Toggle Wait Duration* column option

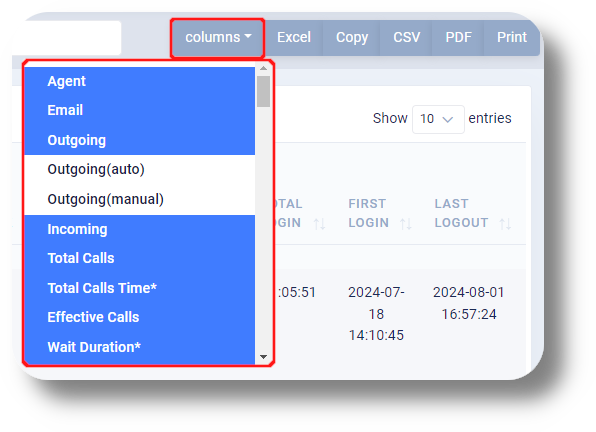(x=139, y=347)
